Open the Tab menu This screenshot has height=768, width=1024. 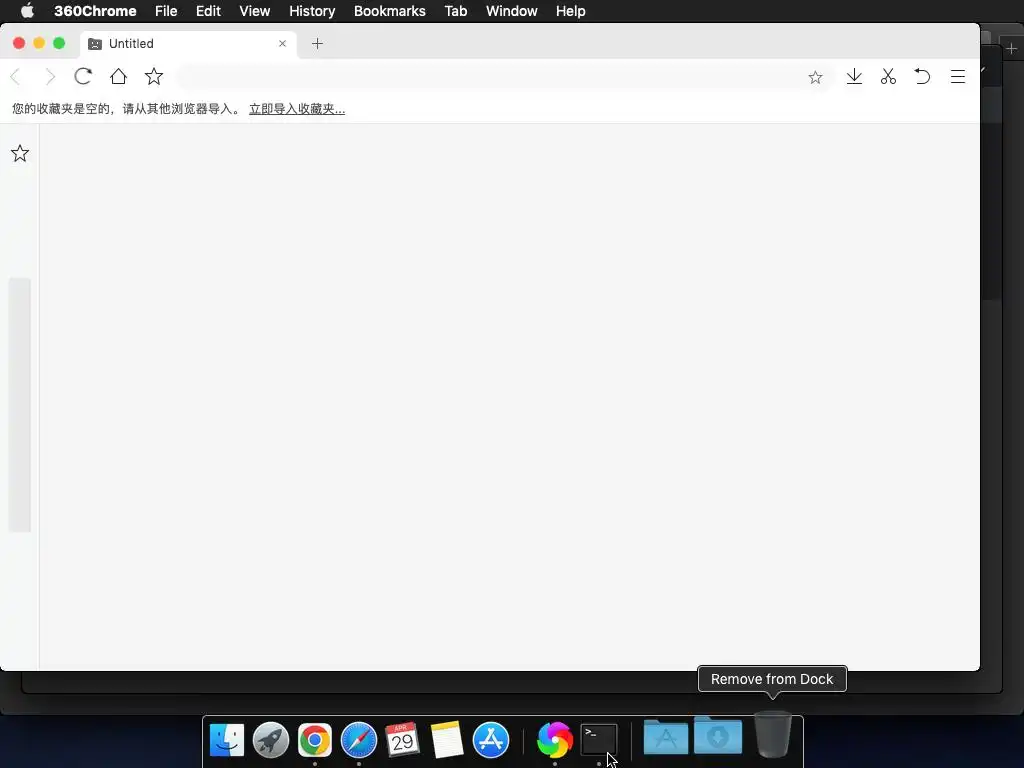456,11
